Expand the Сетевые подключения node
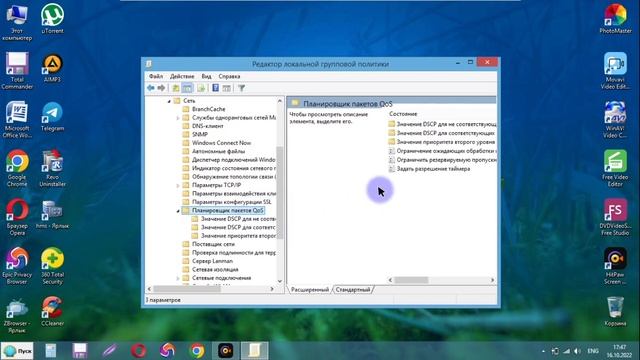 178,278
